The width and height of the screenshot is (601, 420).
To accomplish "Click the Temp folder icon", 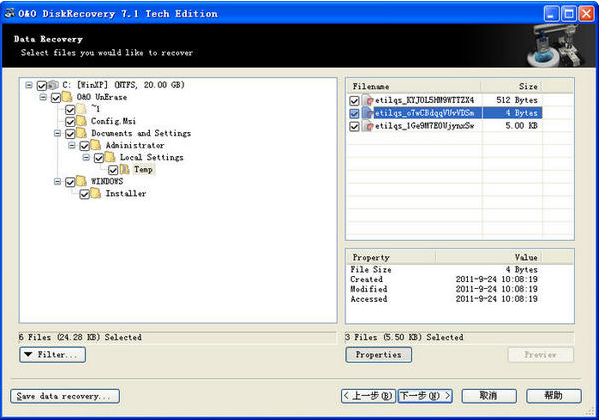I will pos(124,169).
